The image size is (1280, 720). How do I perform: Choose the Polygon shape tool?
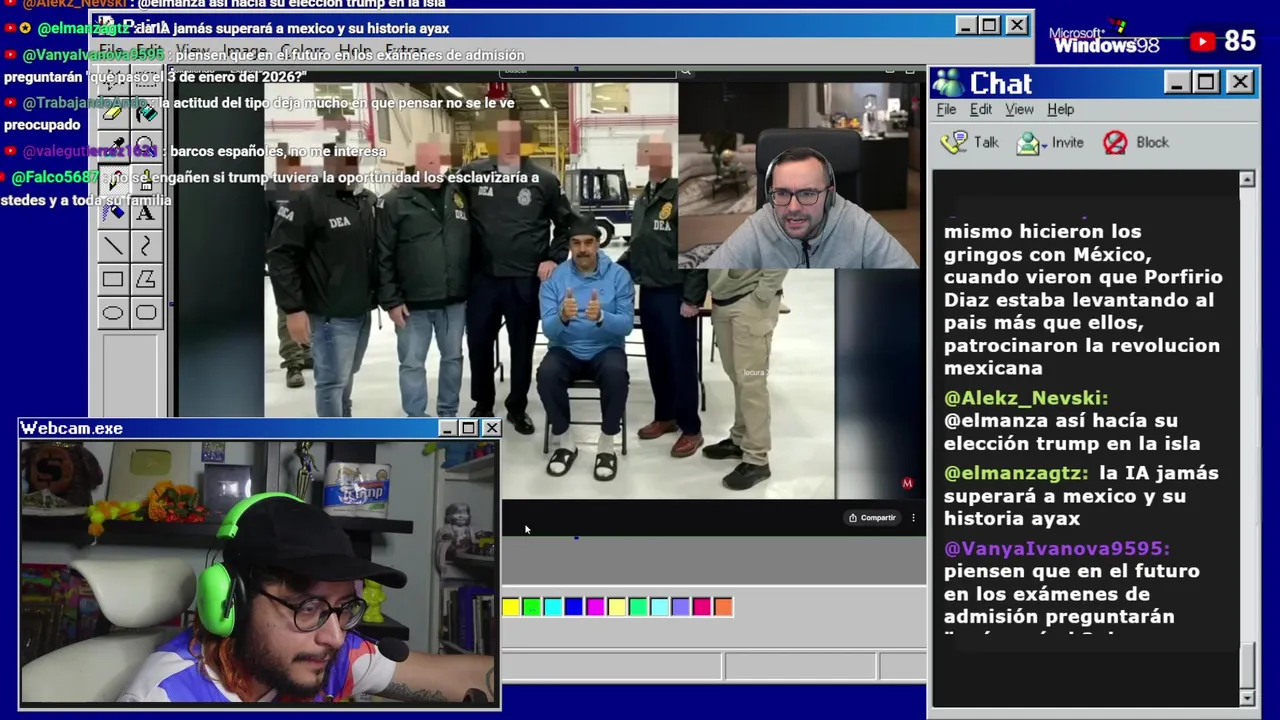(146, 279)
